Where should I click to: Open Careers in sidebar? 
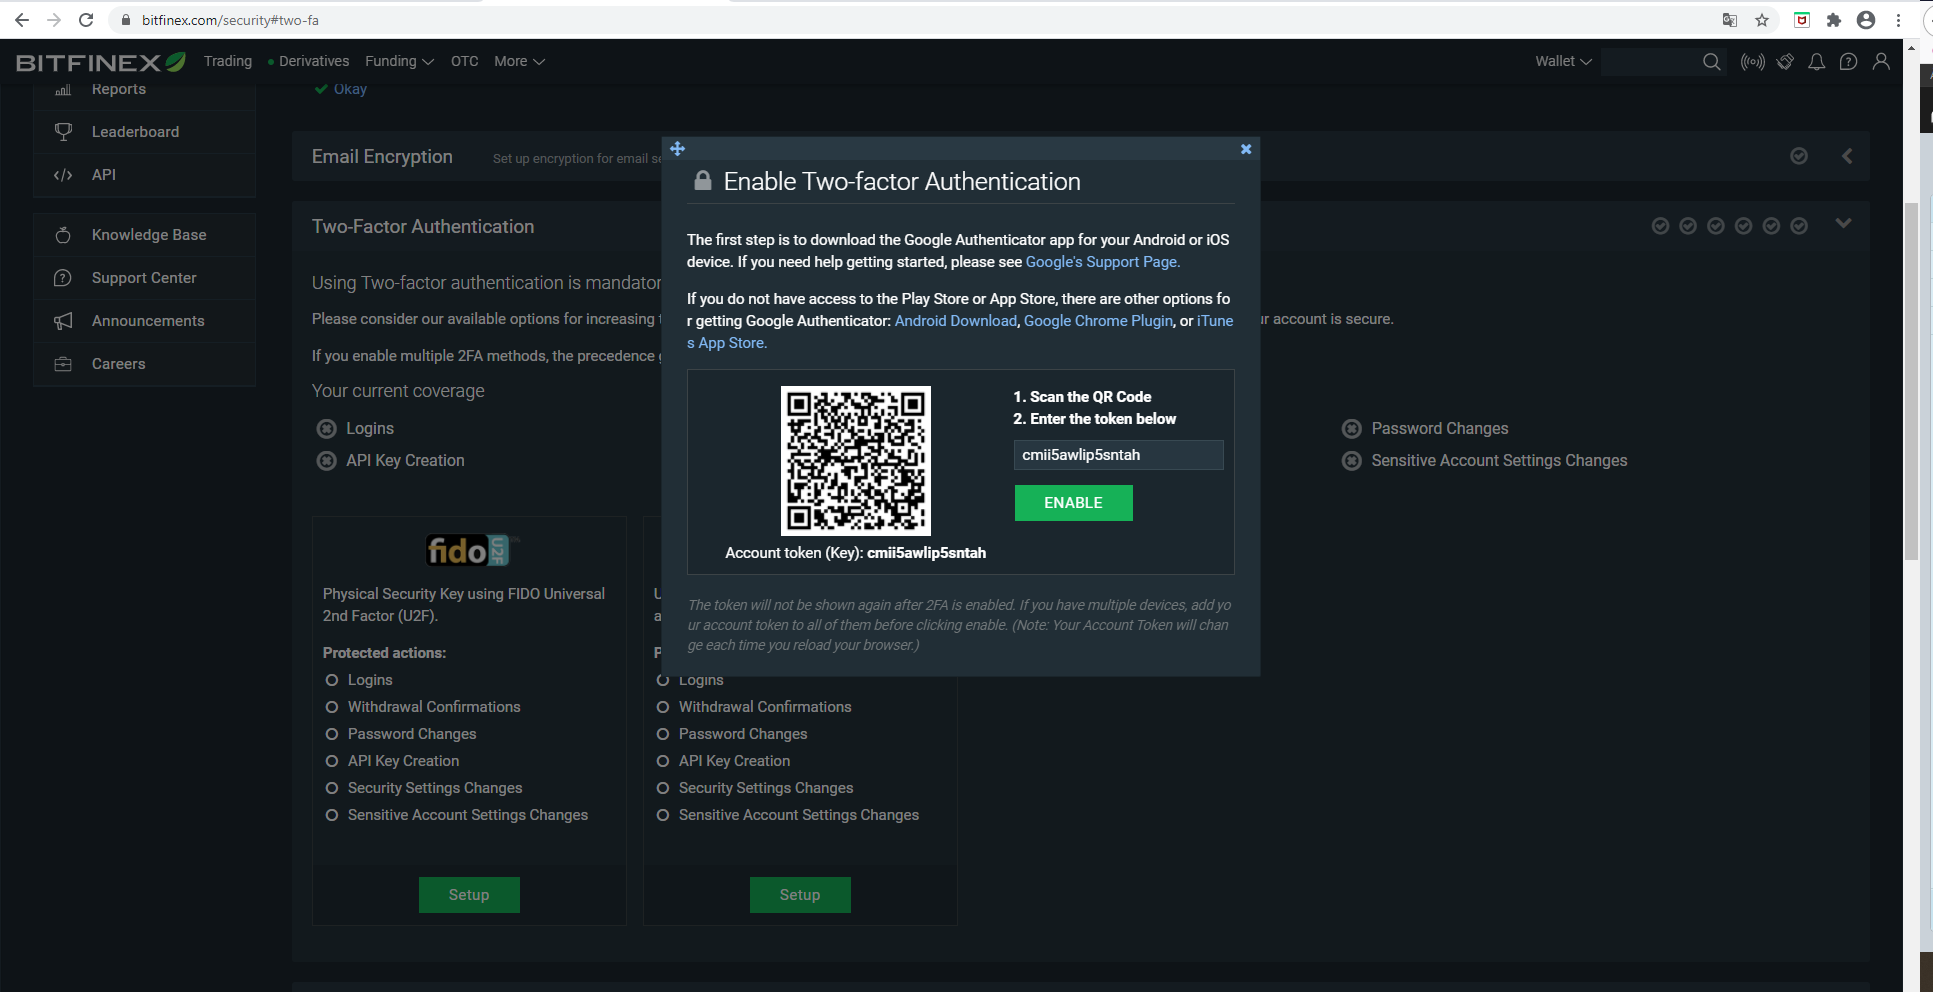[119, 364]
